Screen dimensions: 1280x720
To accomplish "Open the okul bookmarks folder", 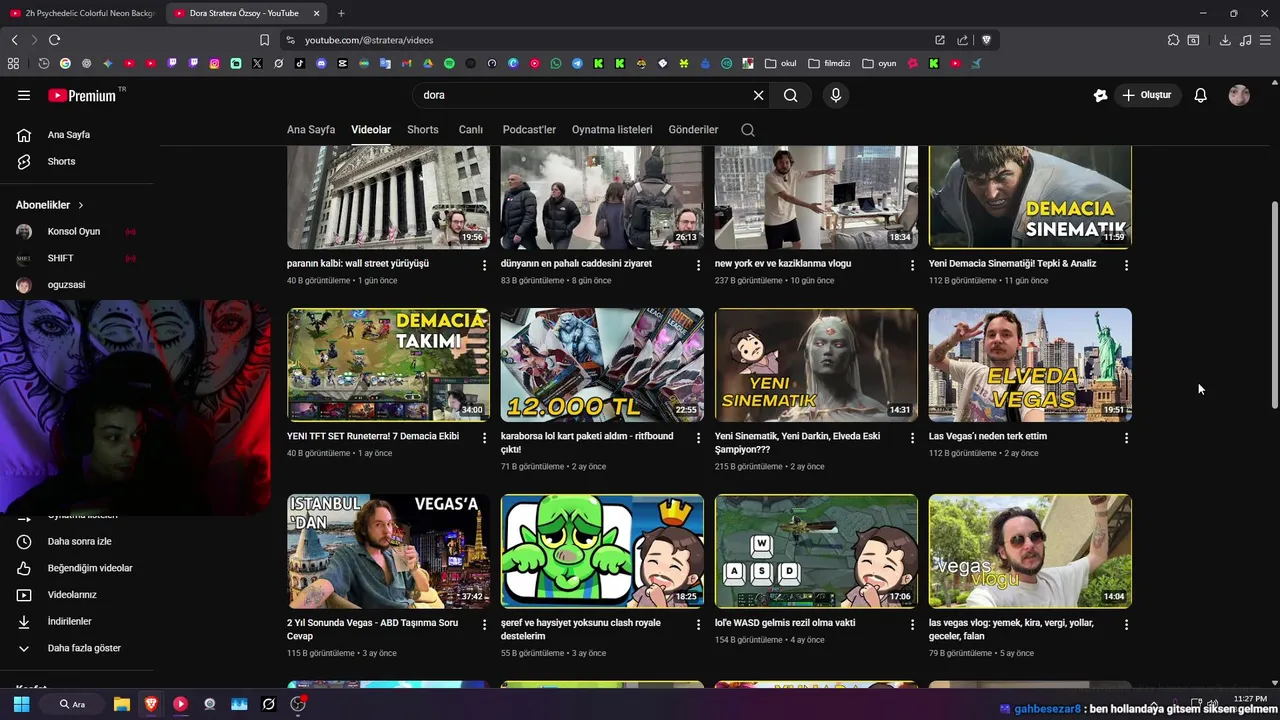I will [781, 63].
